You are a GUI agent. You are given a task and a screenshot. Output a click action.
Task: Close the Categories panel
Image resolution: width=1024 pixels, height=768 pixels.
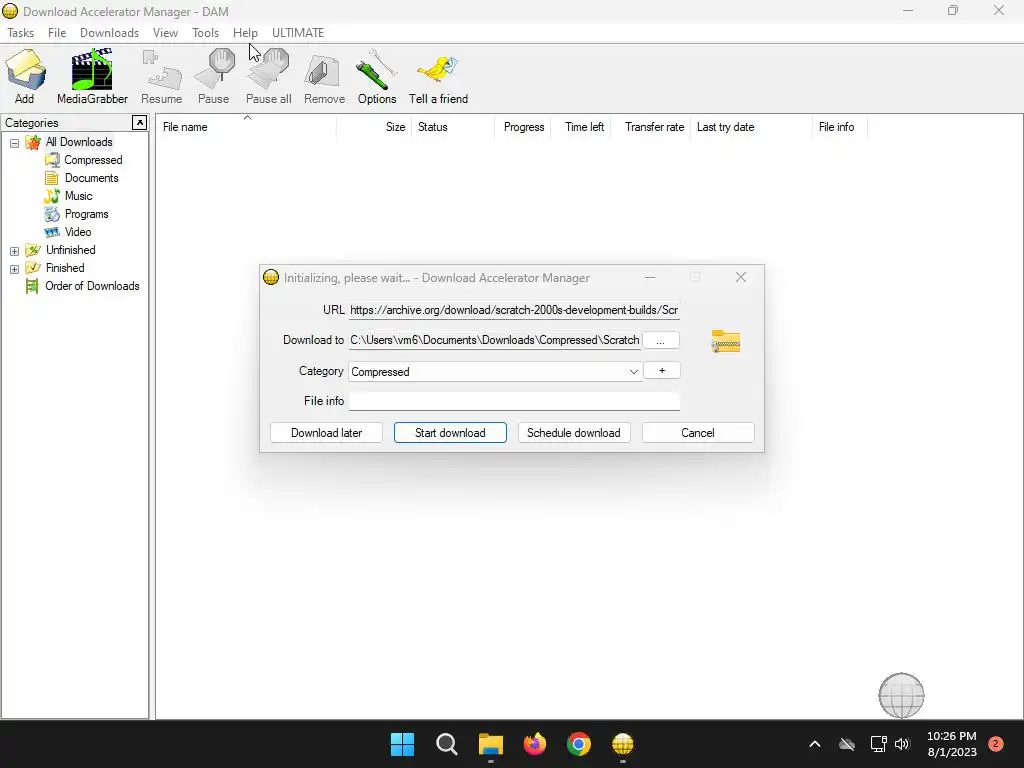point(139,122)
